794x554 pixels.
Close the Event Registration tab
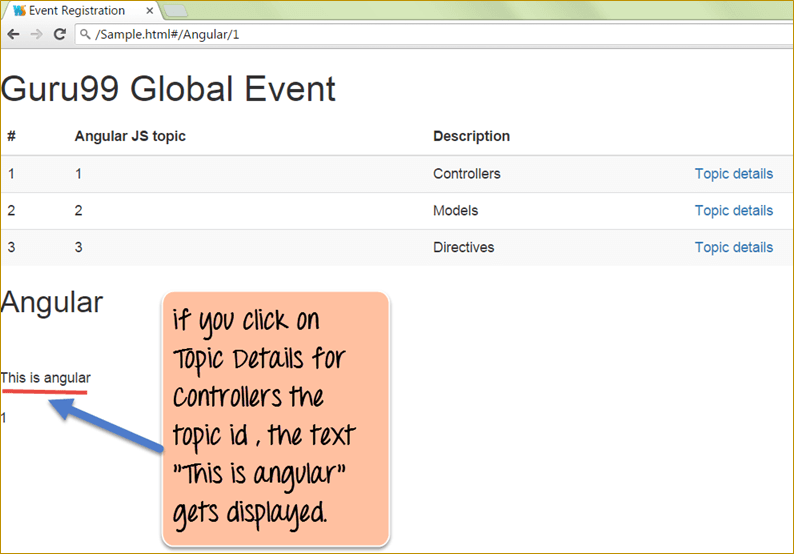[x=150, y=11]
